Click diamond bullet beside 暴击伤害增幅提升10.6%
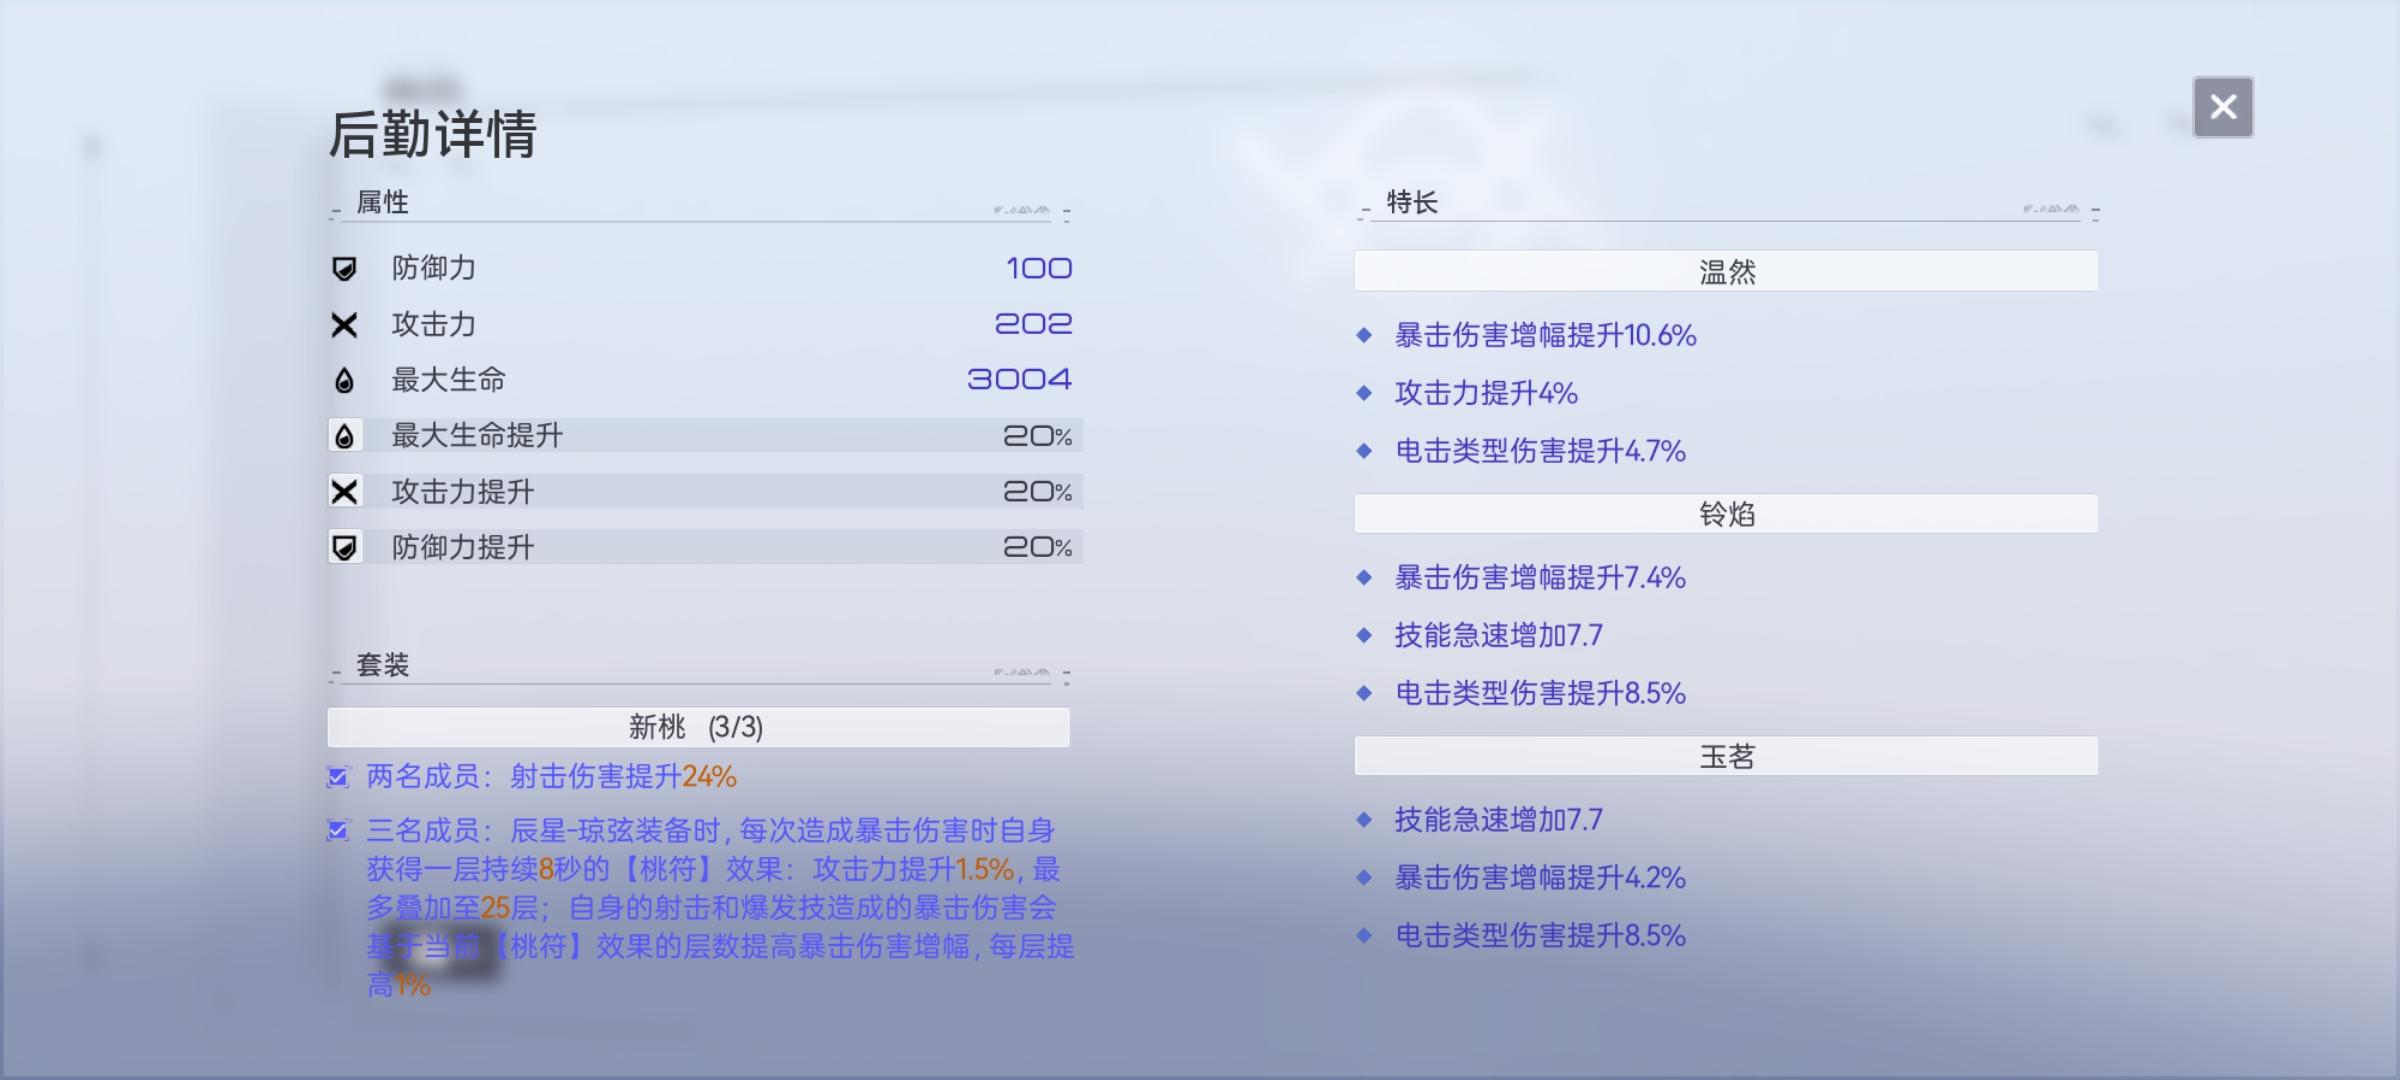 (1364, 336)
